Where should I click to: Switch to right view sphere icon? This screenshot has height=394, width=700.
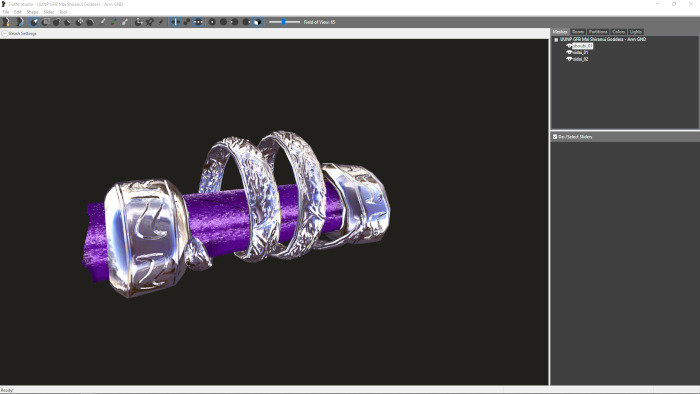point(246,22)
